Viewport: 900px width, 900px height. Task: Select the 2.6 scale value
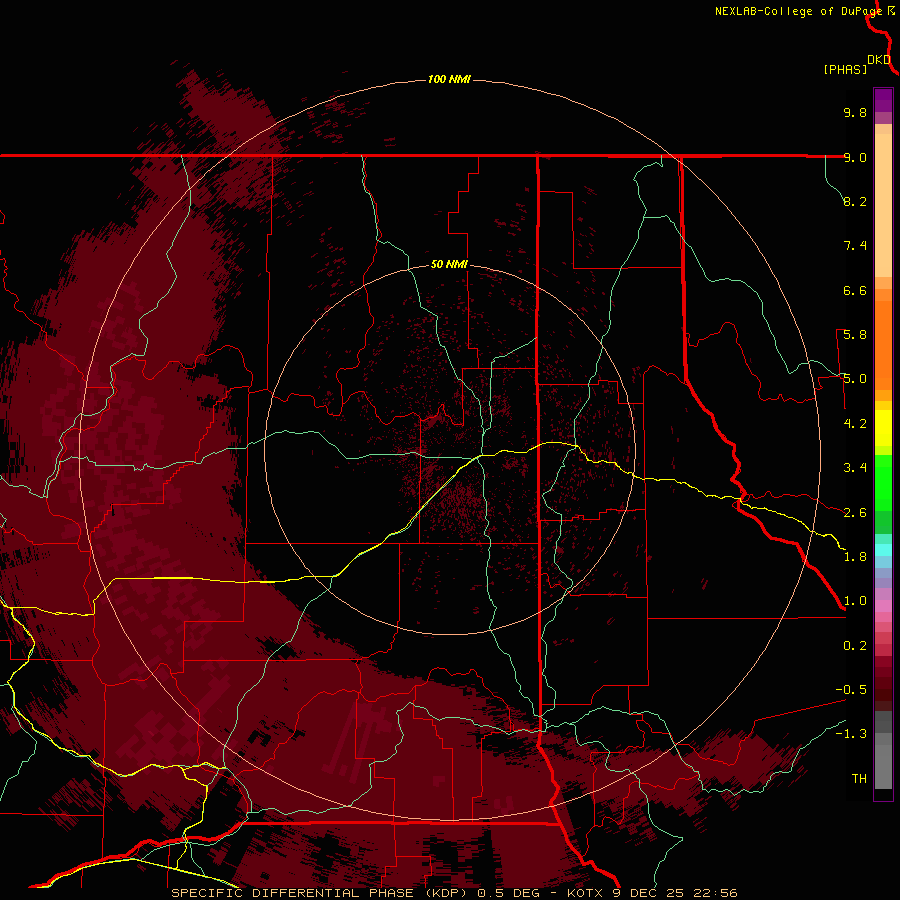(x=855, y=513)
